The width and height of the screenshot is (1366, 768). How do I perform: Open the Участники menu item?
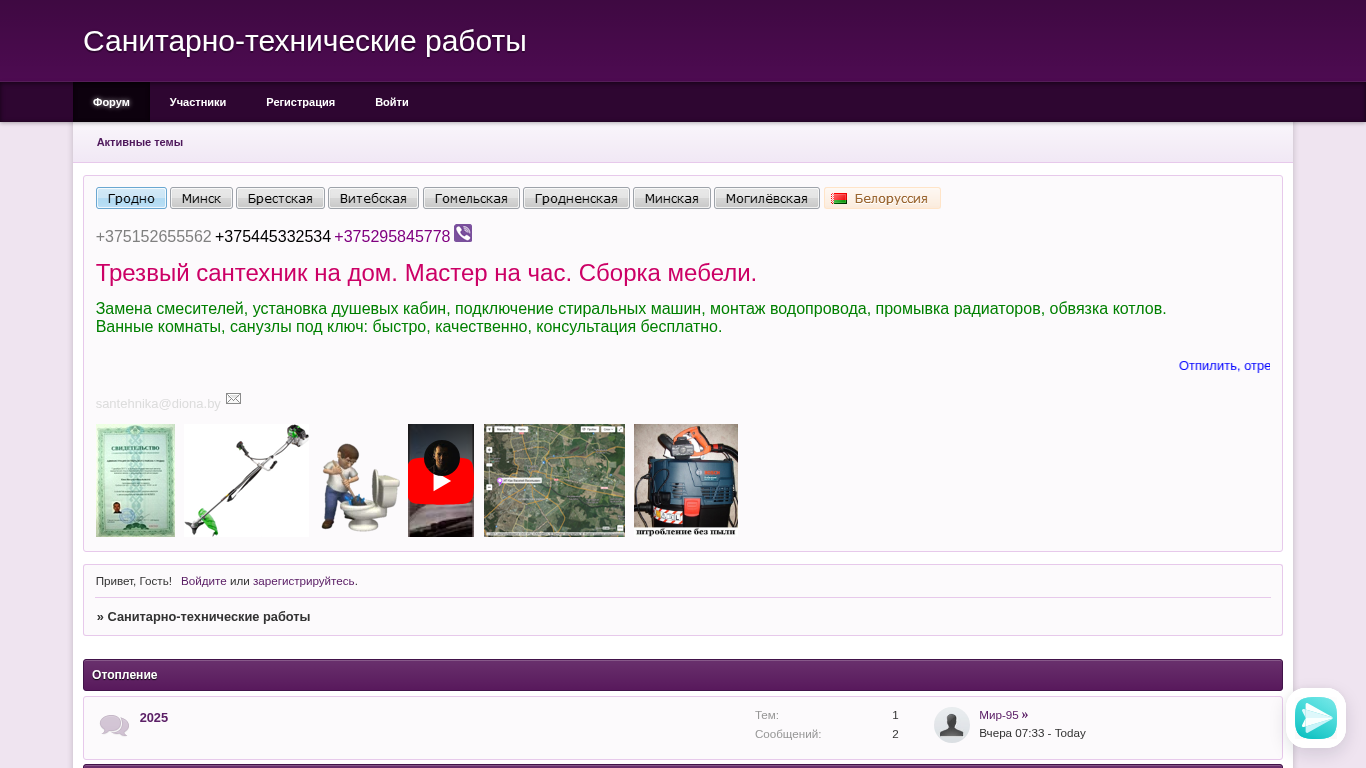198,102
